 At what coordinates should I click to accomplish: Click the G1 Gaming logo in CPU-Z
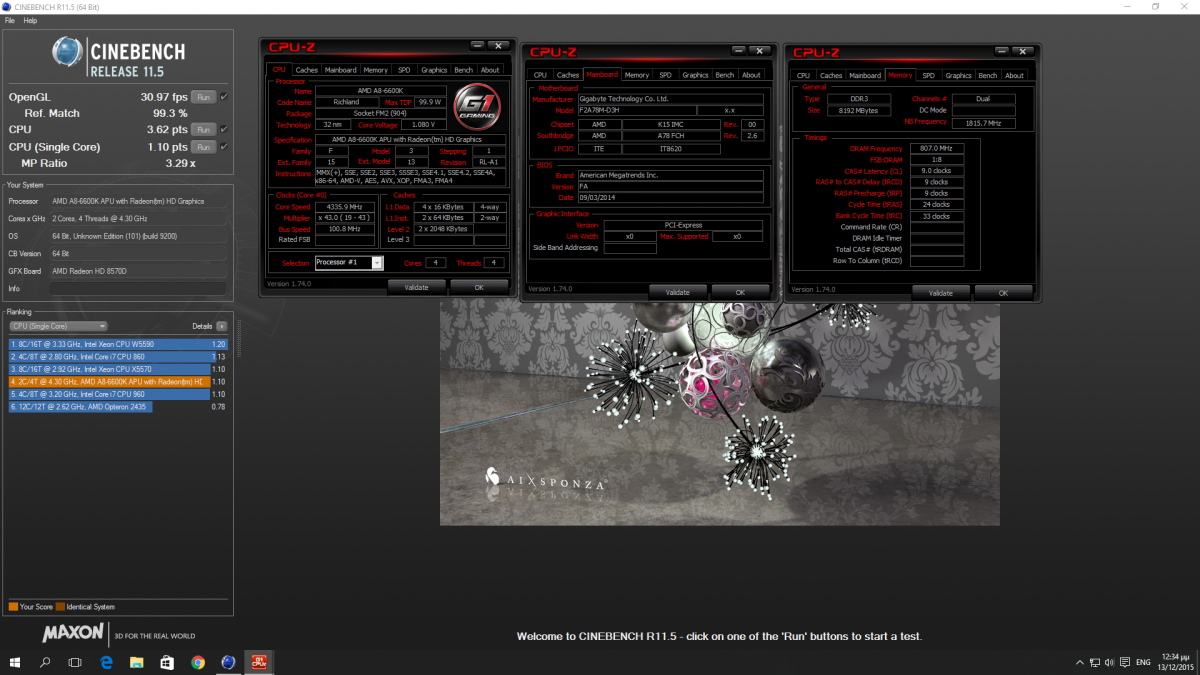tap(477, 108)
